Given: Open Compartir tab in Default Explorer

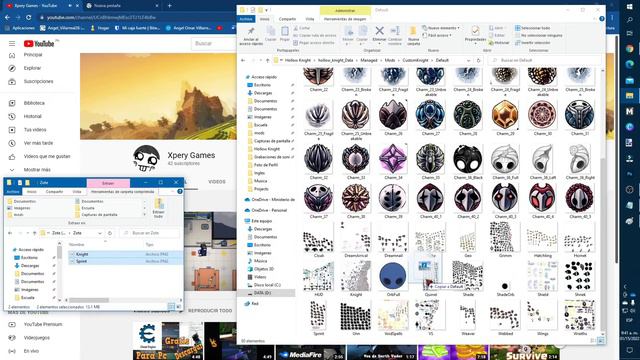Looking at the screenshot, I should (287, 19).
